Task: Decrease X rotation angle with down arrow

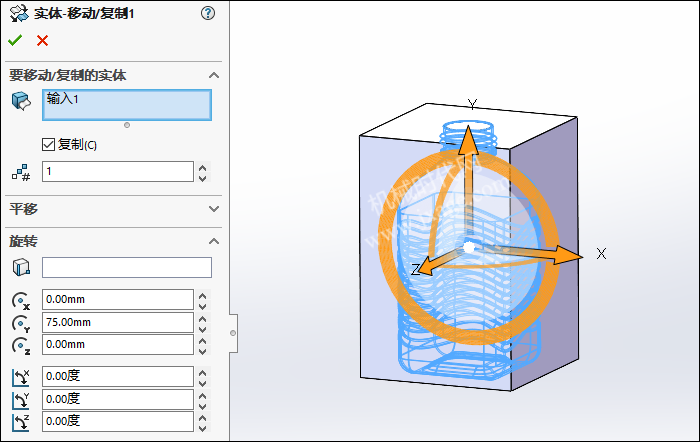Action: 203,382
